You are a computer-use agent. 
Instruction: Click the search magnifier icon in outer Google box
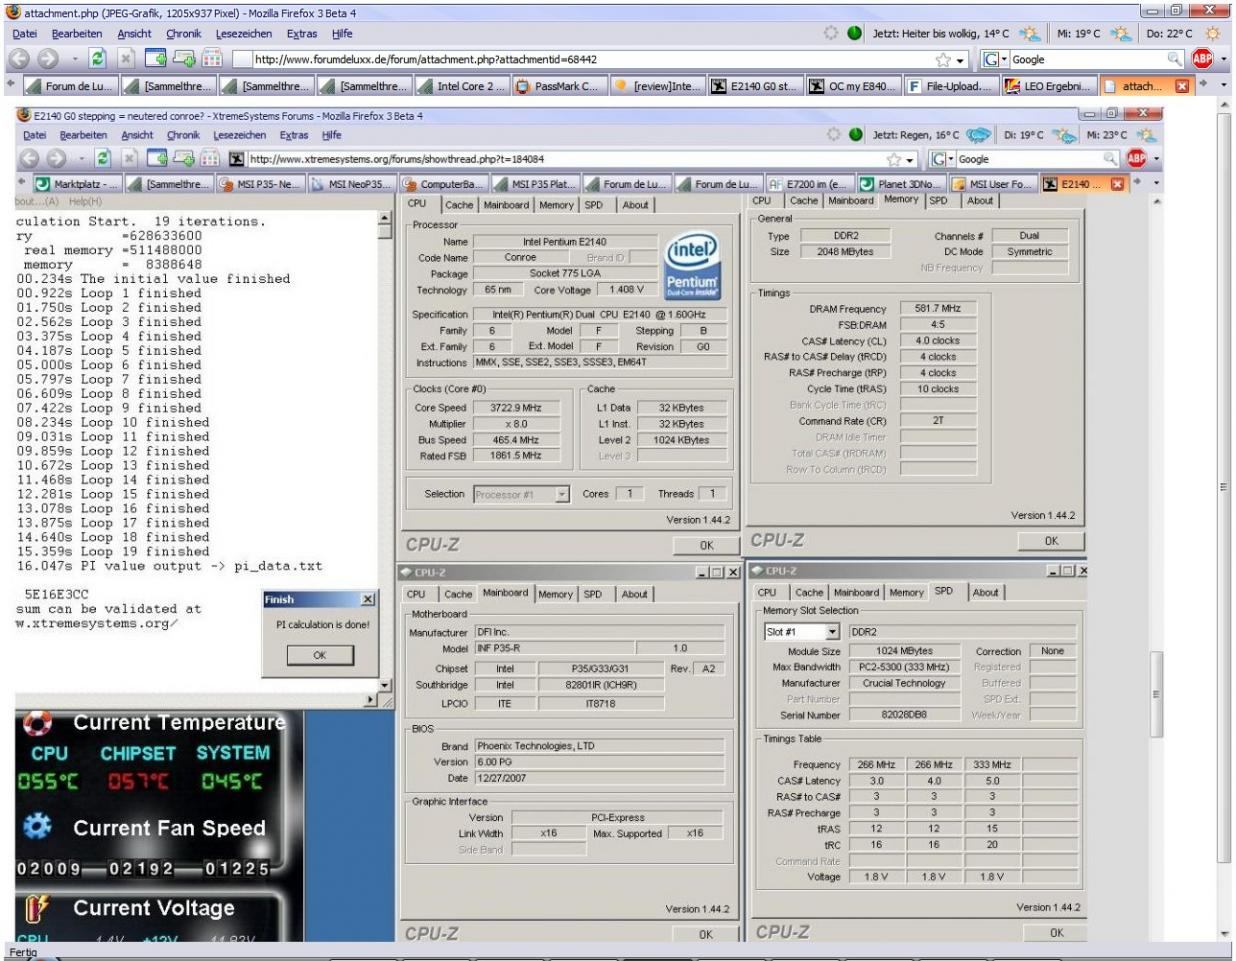(1174, 60)
